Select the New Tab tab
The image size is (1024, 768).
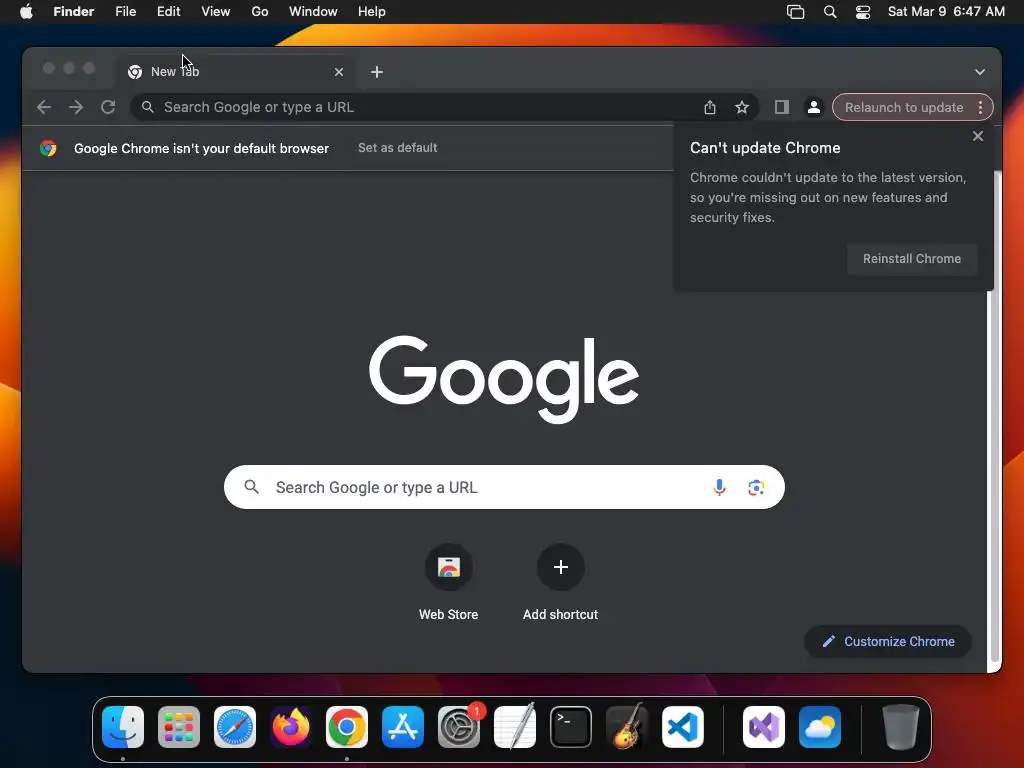[235, 72]
